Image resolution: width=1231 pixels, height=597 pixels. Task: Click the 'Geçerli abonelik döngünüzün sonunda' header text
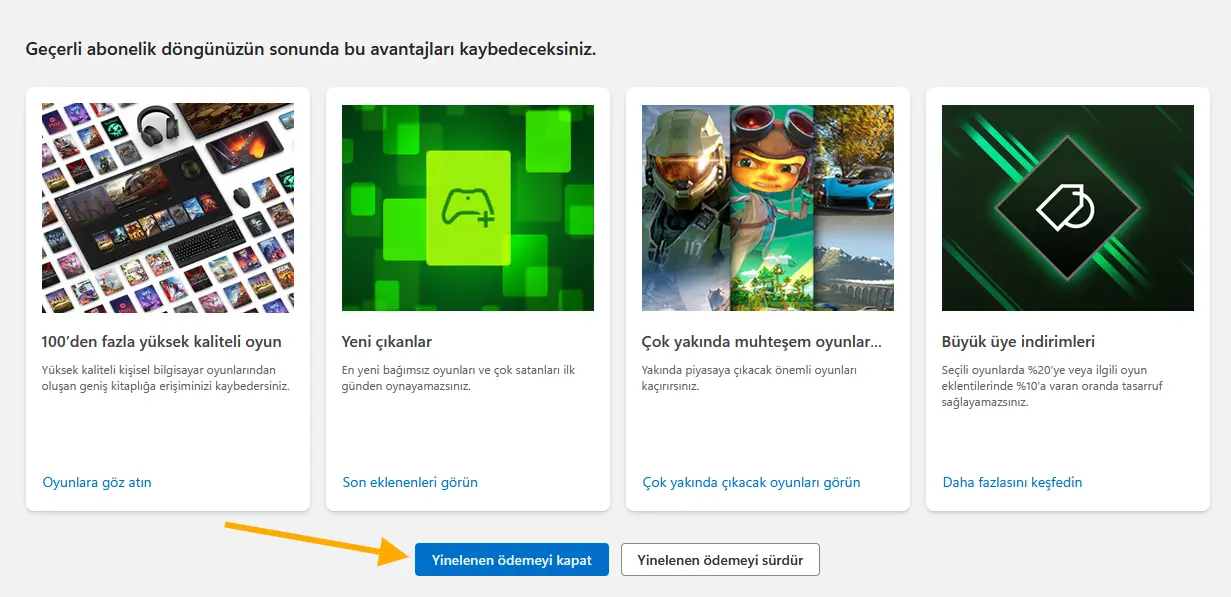pos(310,48)
